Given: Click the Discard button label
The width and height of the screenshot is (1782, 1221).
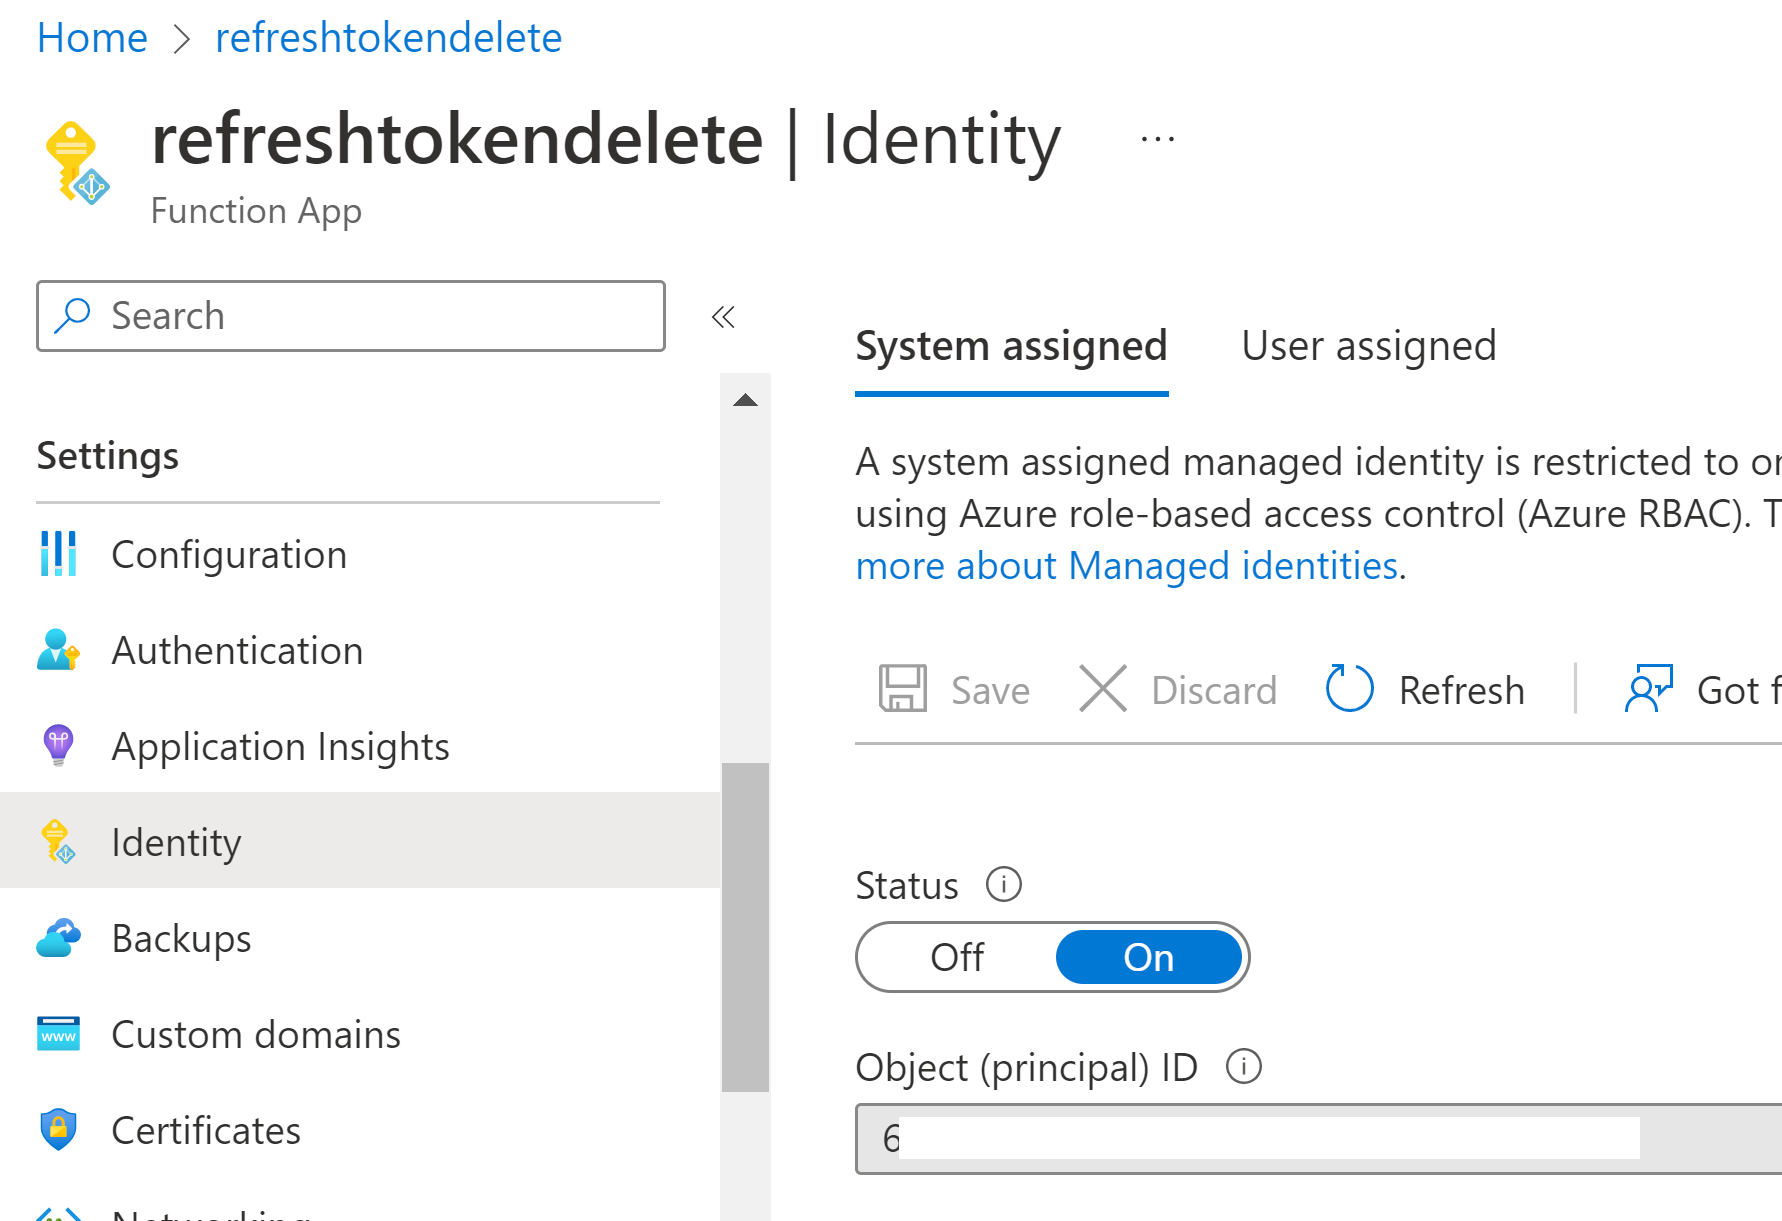Looking at the screenshot, I should pos(1214,690).
